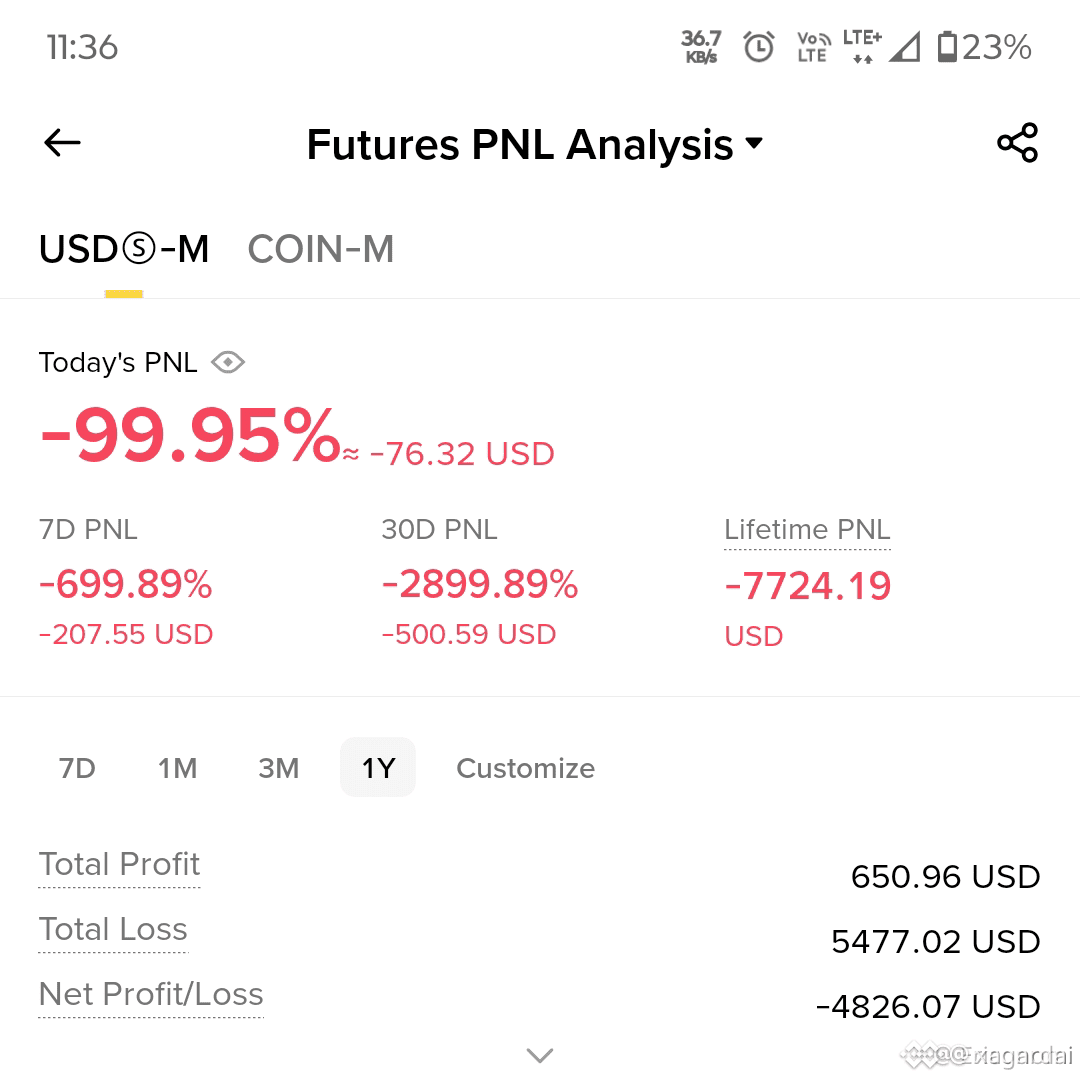Tap the VoLTE status icon

pyautogui.click(x=813, y=47)
